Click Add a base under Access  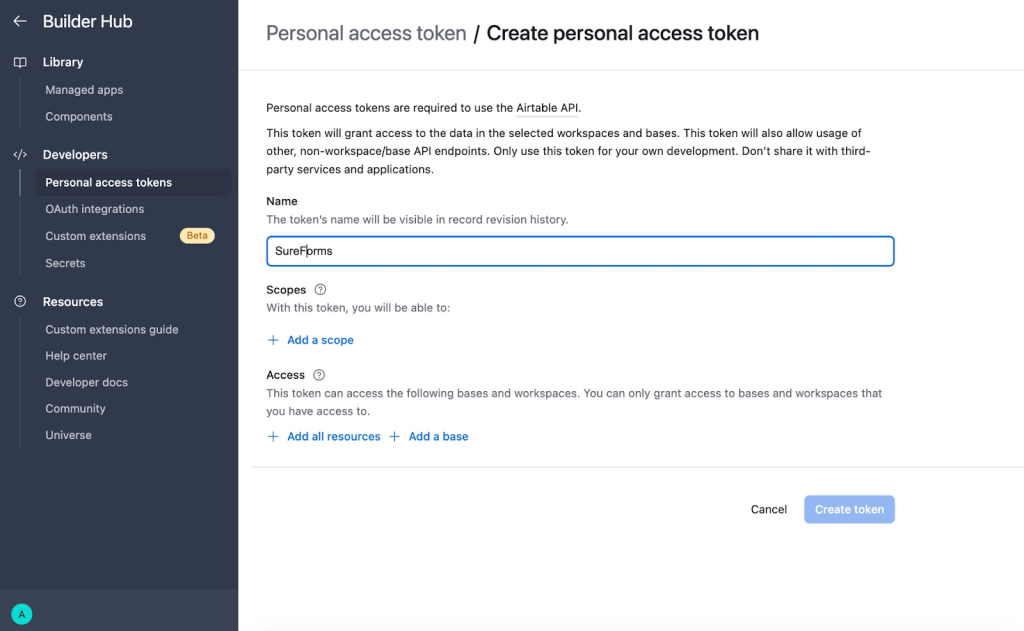click(438, 436)
